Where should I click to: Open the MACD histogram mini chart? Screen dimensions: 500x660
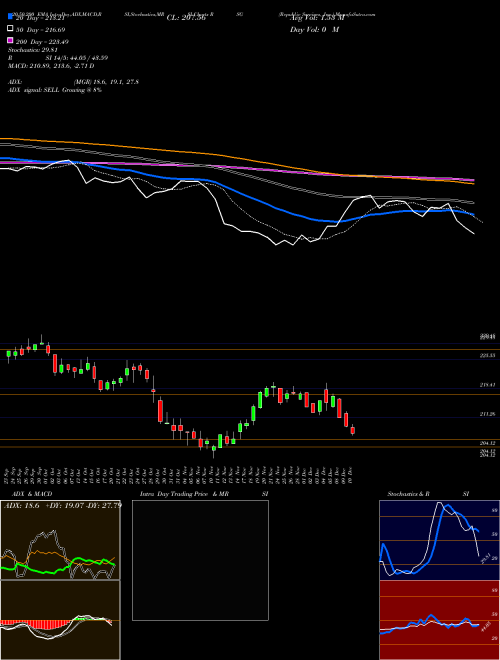coord(60,620)
